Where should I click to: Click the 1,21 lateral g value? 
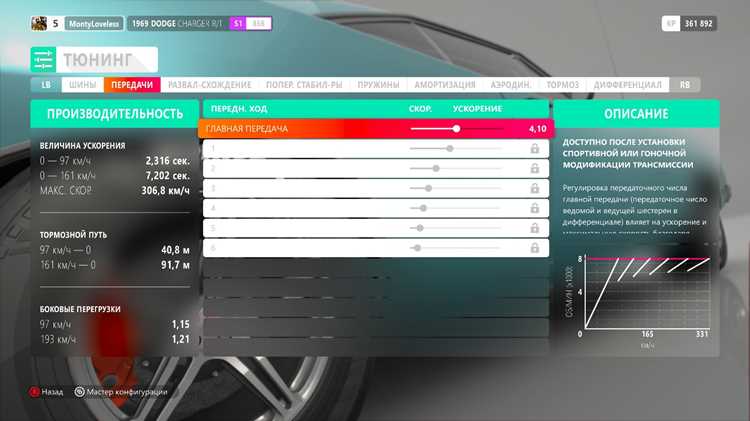181,339
